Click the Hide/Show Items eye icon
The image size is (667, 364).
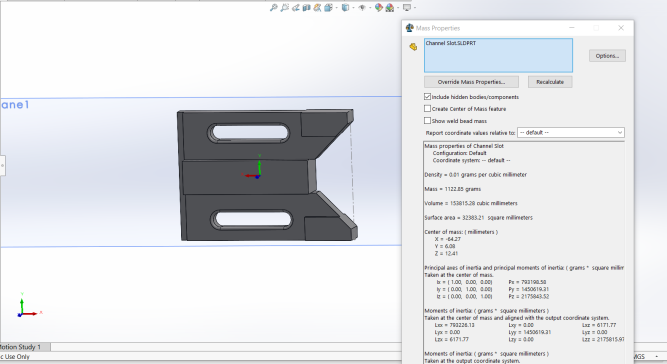click(x=362, y=8)
